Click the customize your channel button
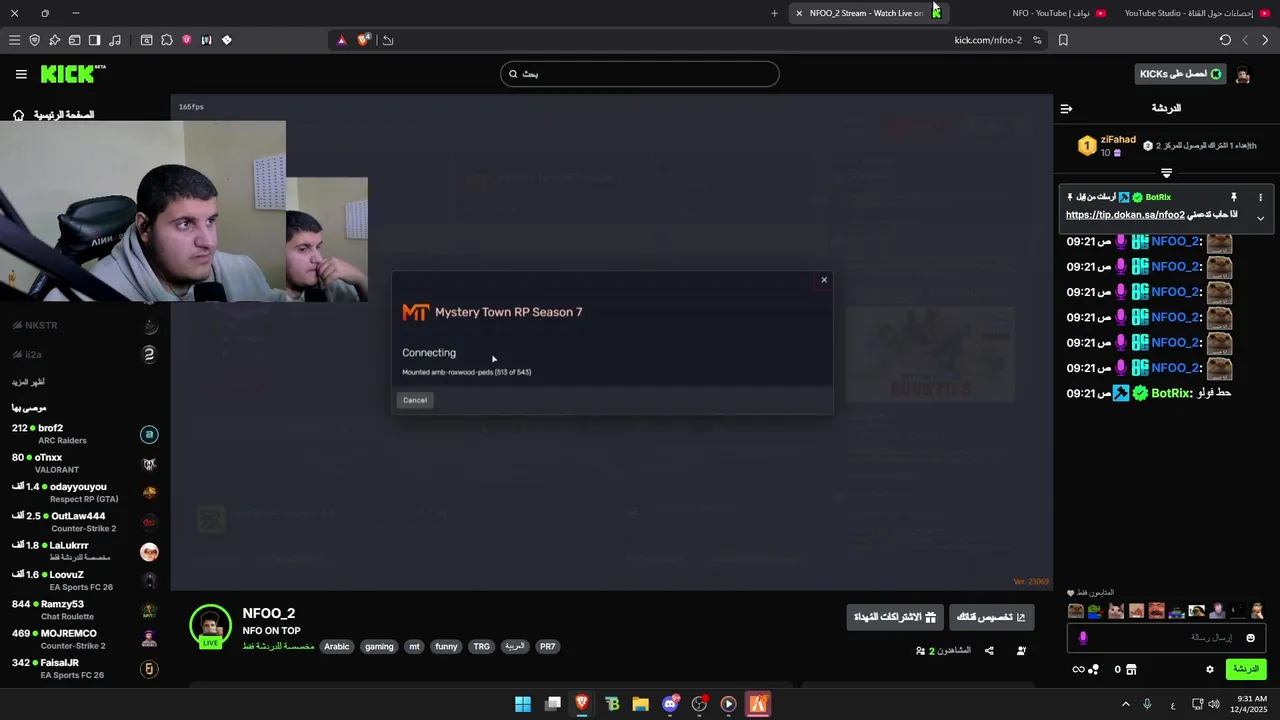Screen dimensions: 1280x720 tap(991, 617)
